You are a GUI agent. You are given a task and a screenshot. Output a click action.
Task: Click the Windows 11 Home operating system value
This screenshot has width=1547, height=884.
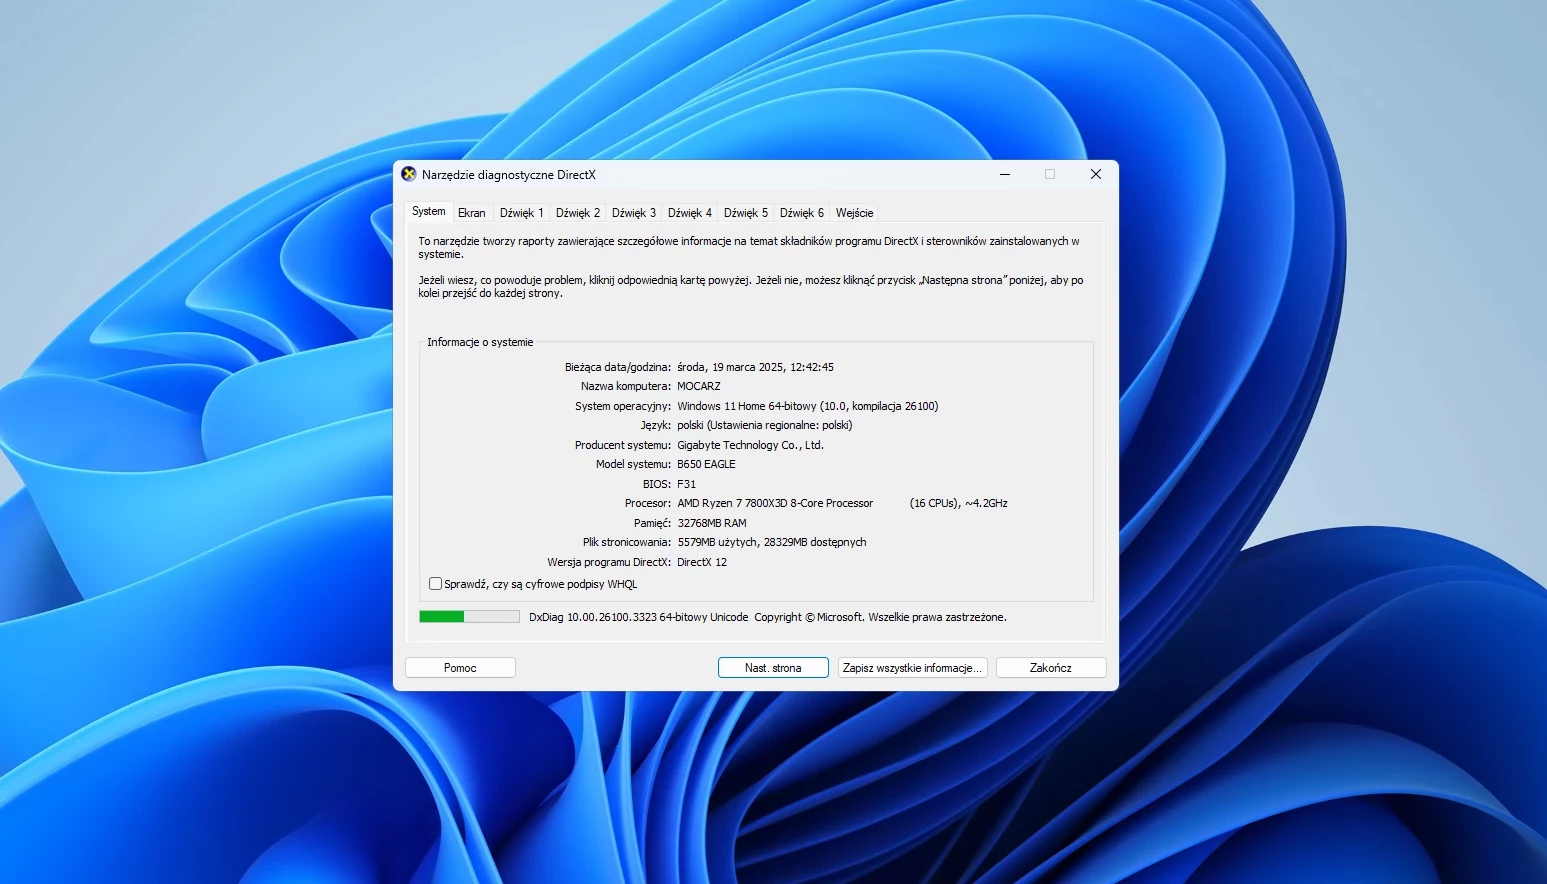(x=808, y=406)
